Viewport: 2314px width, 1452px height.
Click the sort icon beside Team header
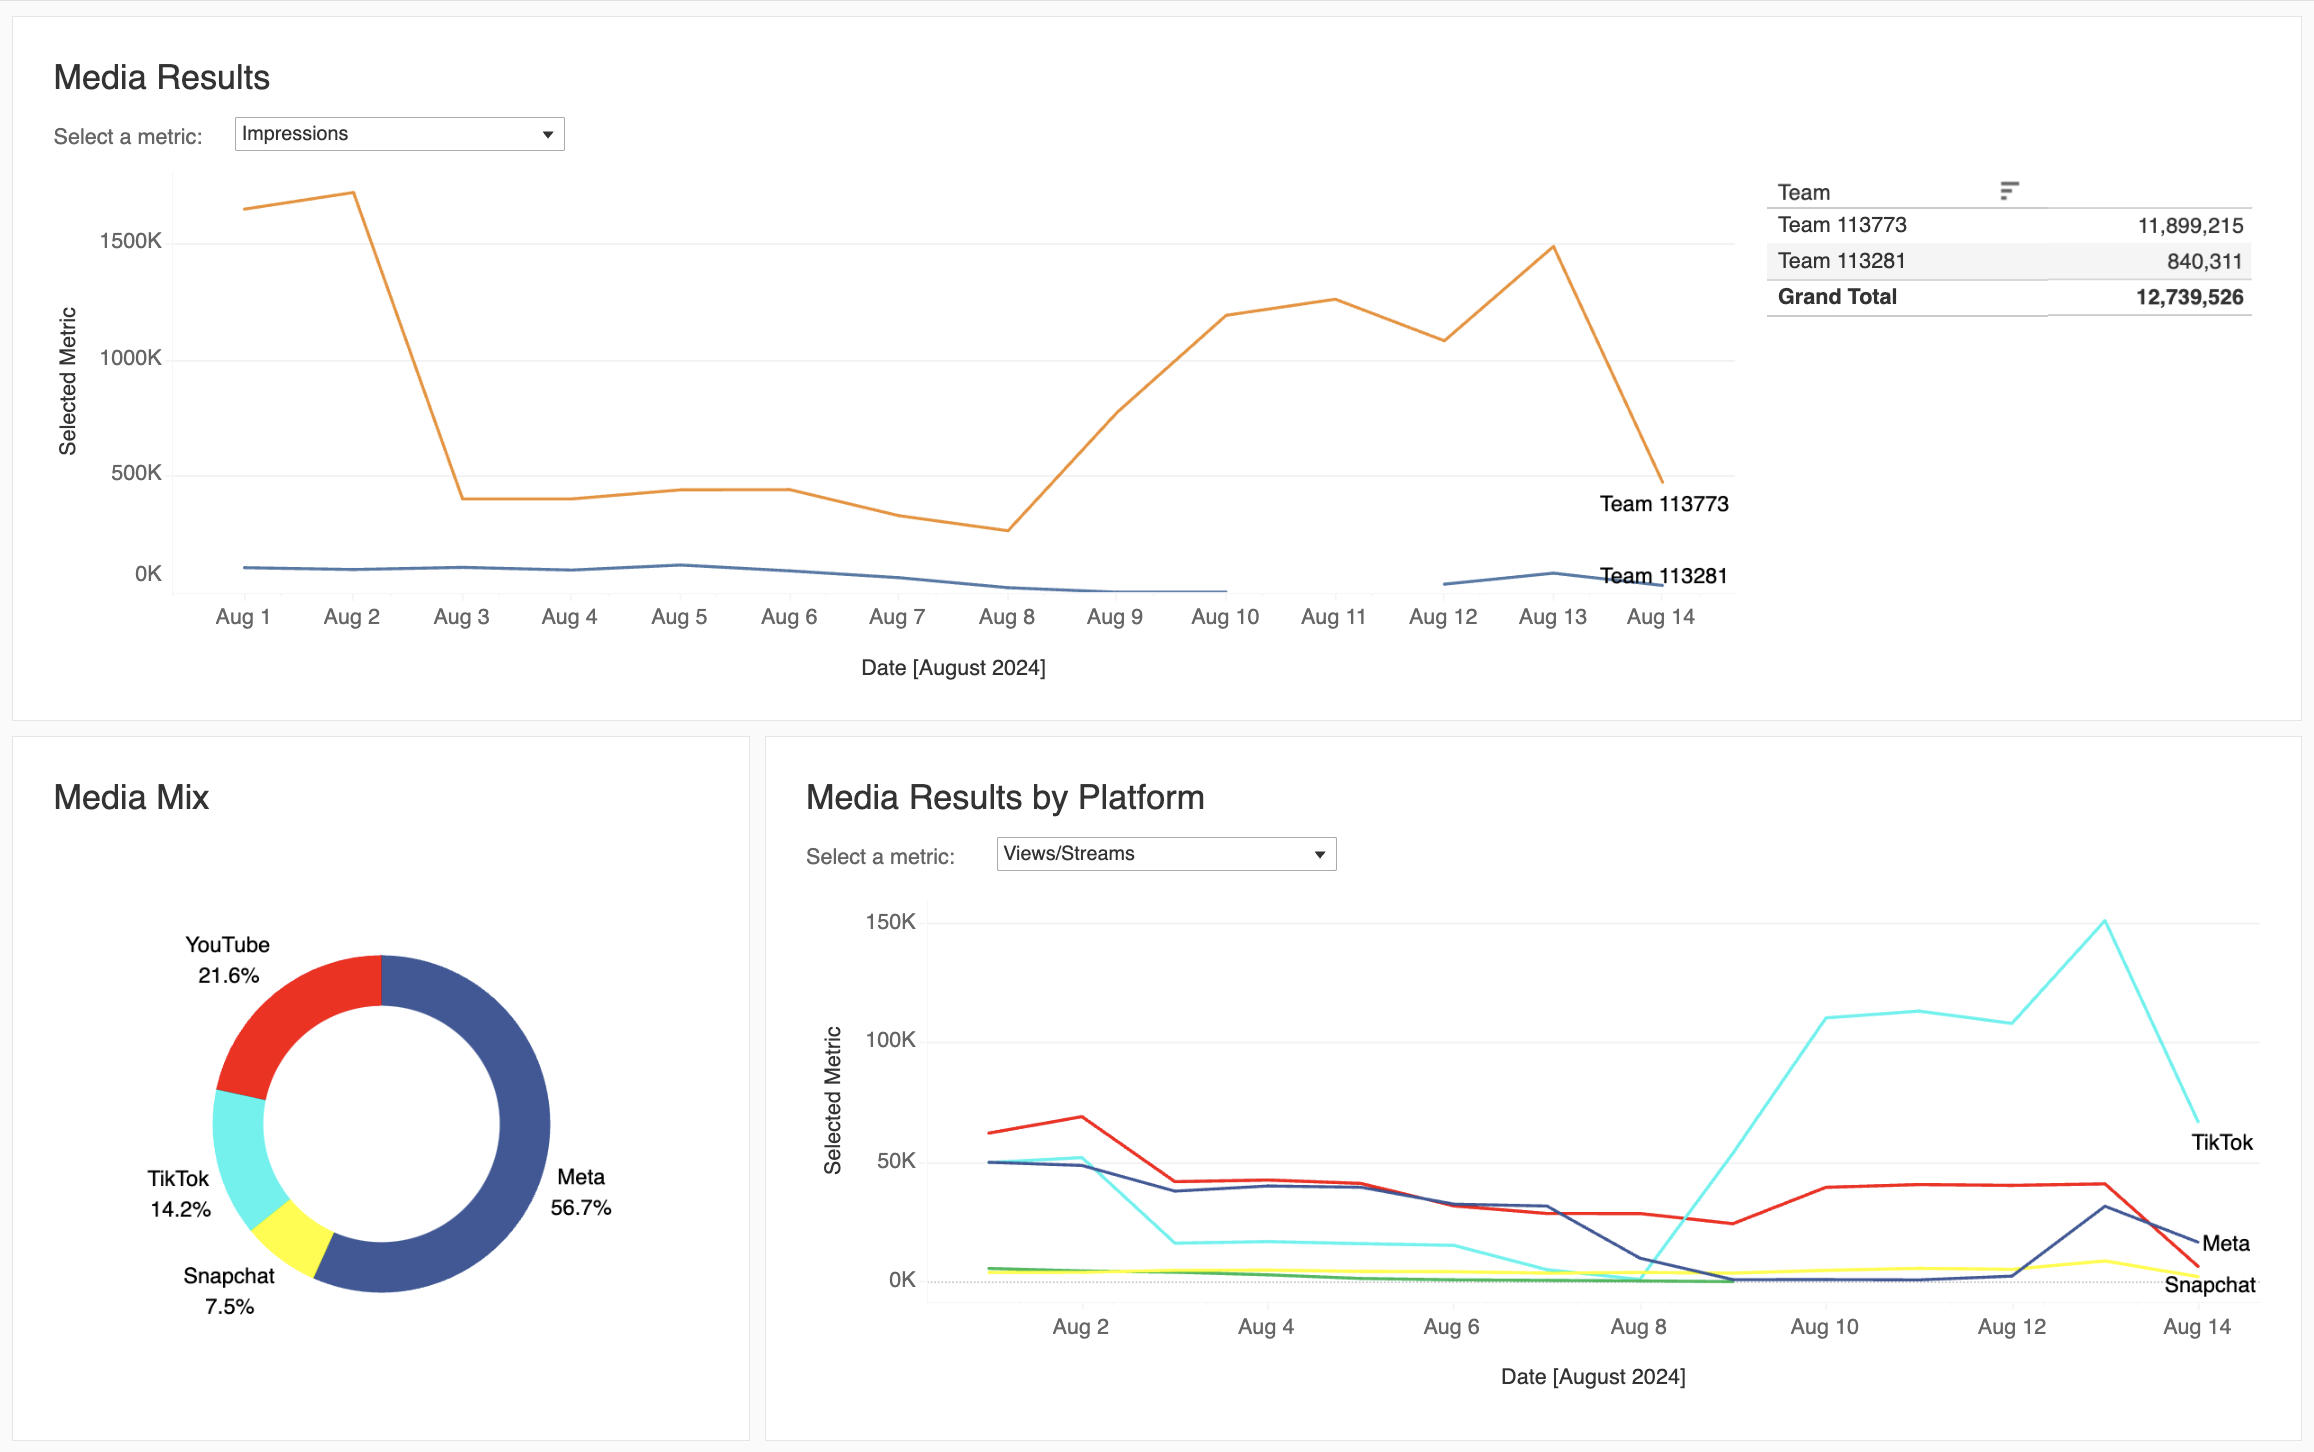click(2009, 191)
